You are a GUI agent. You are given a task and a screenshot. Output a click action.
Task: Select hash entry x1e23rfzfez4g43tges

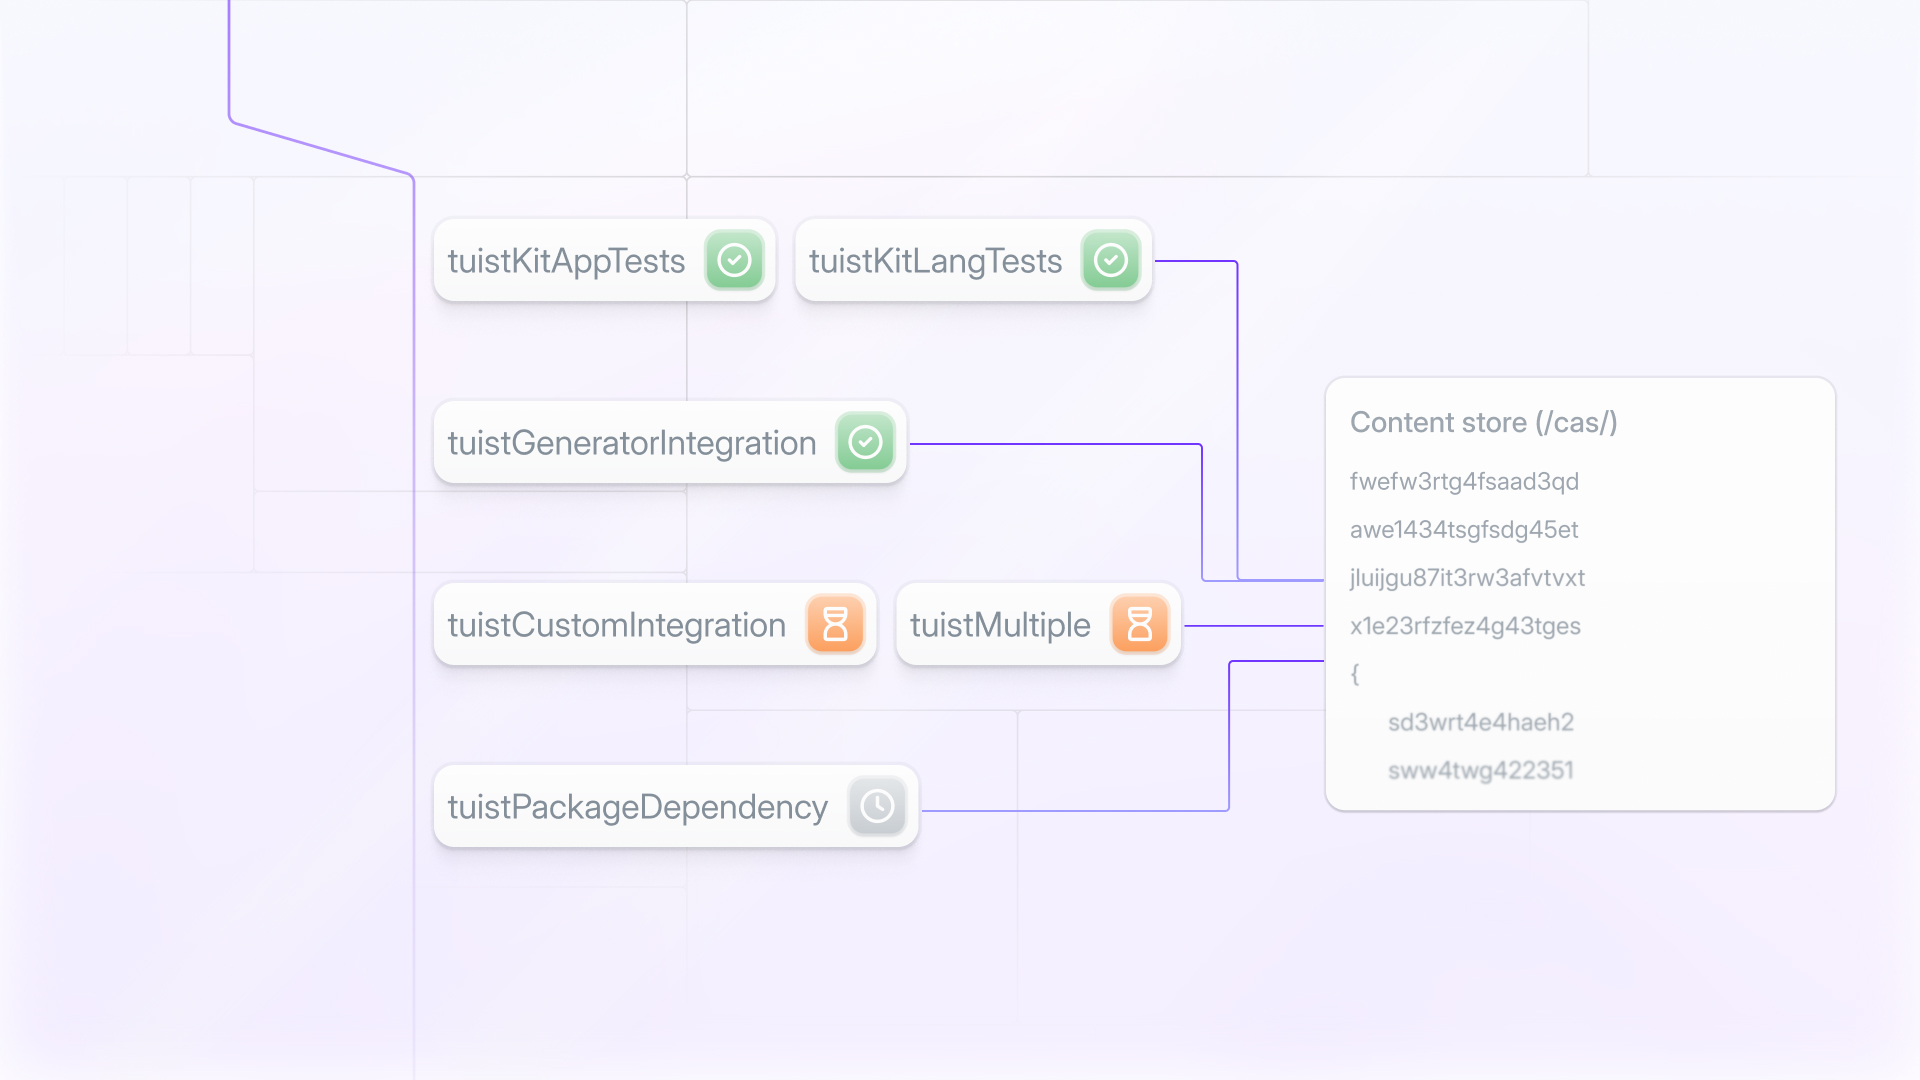[1465, 625]
